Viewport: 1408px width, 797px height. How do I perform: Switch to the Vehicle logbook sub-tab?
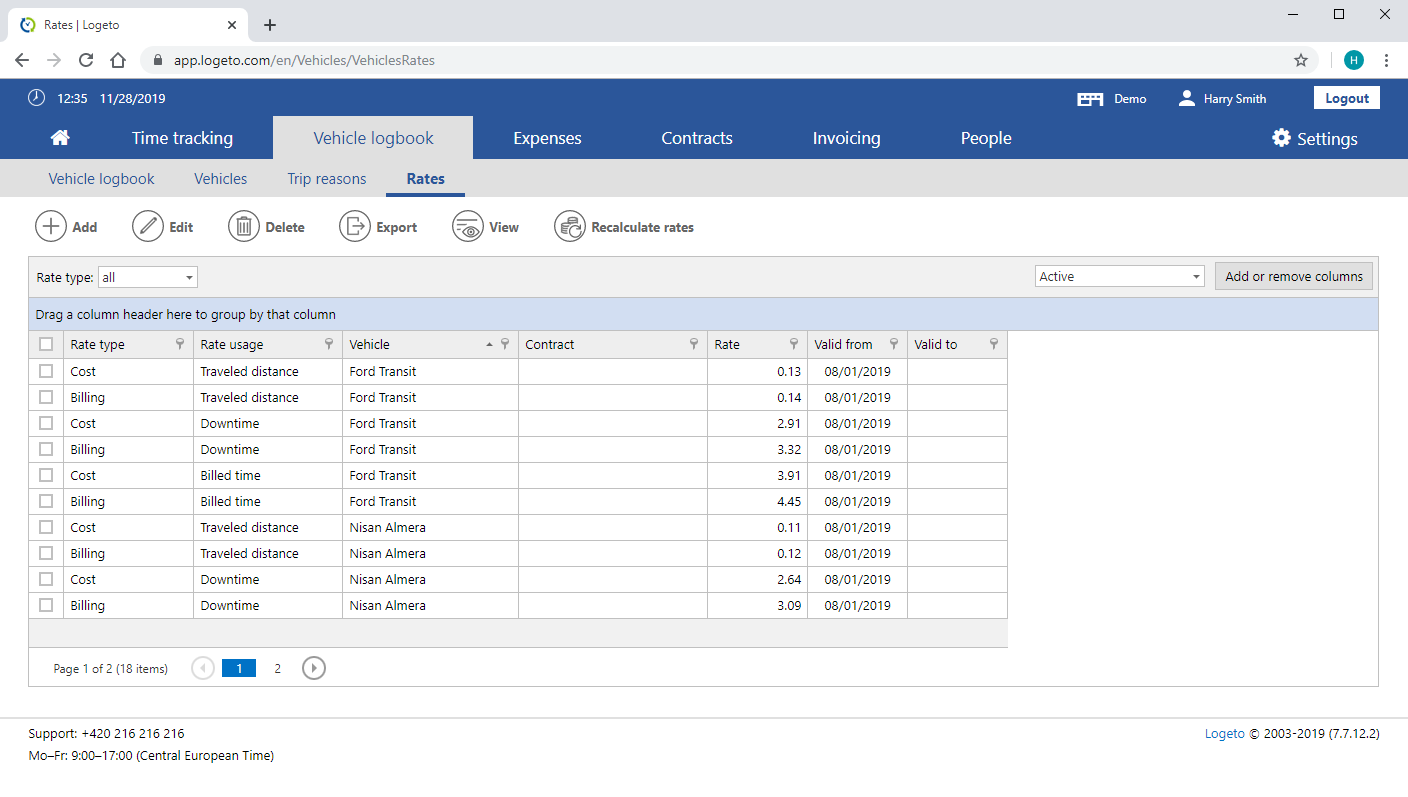102,179
